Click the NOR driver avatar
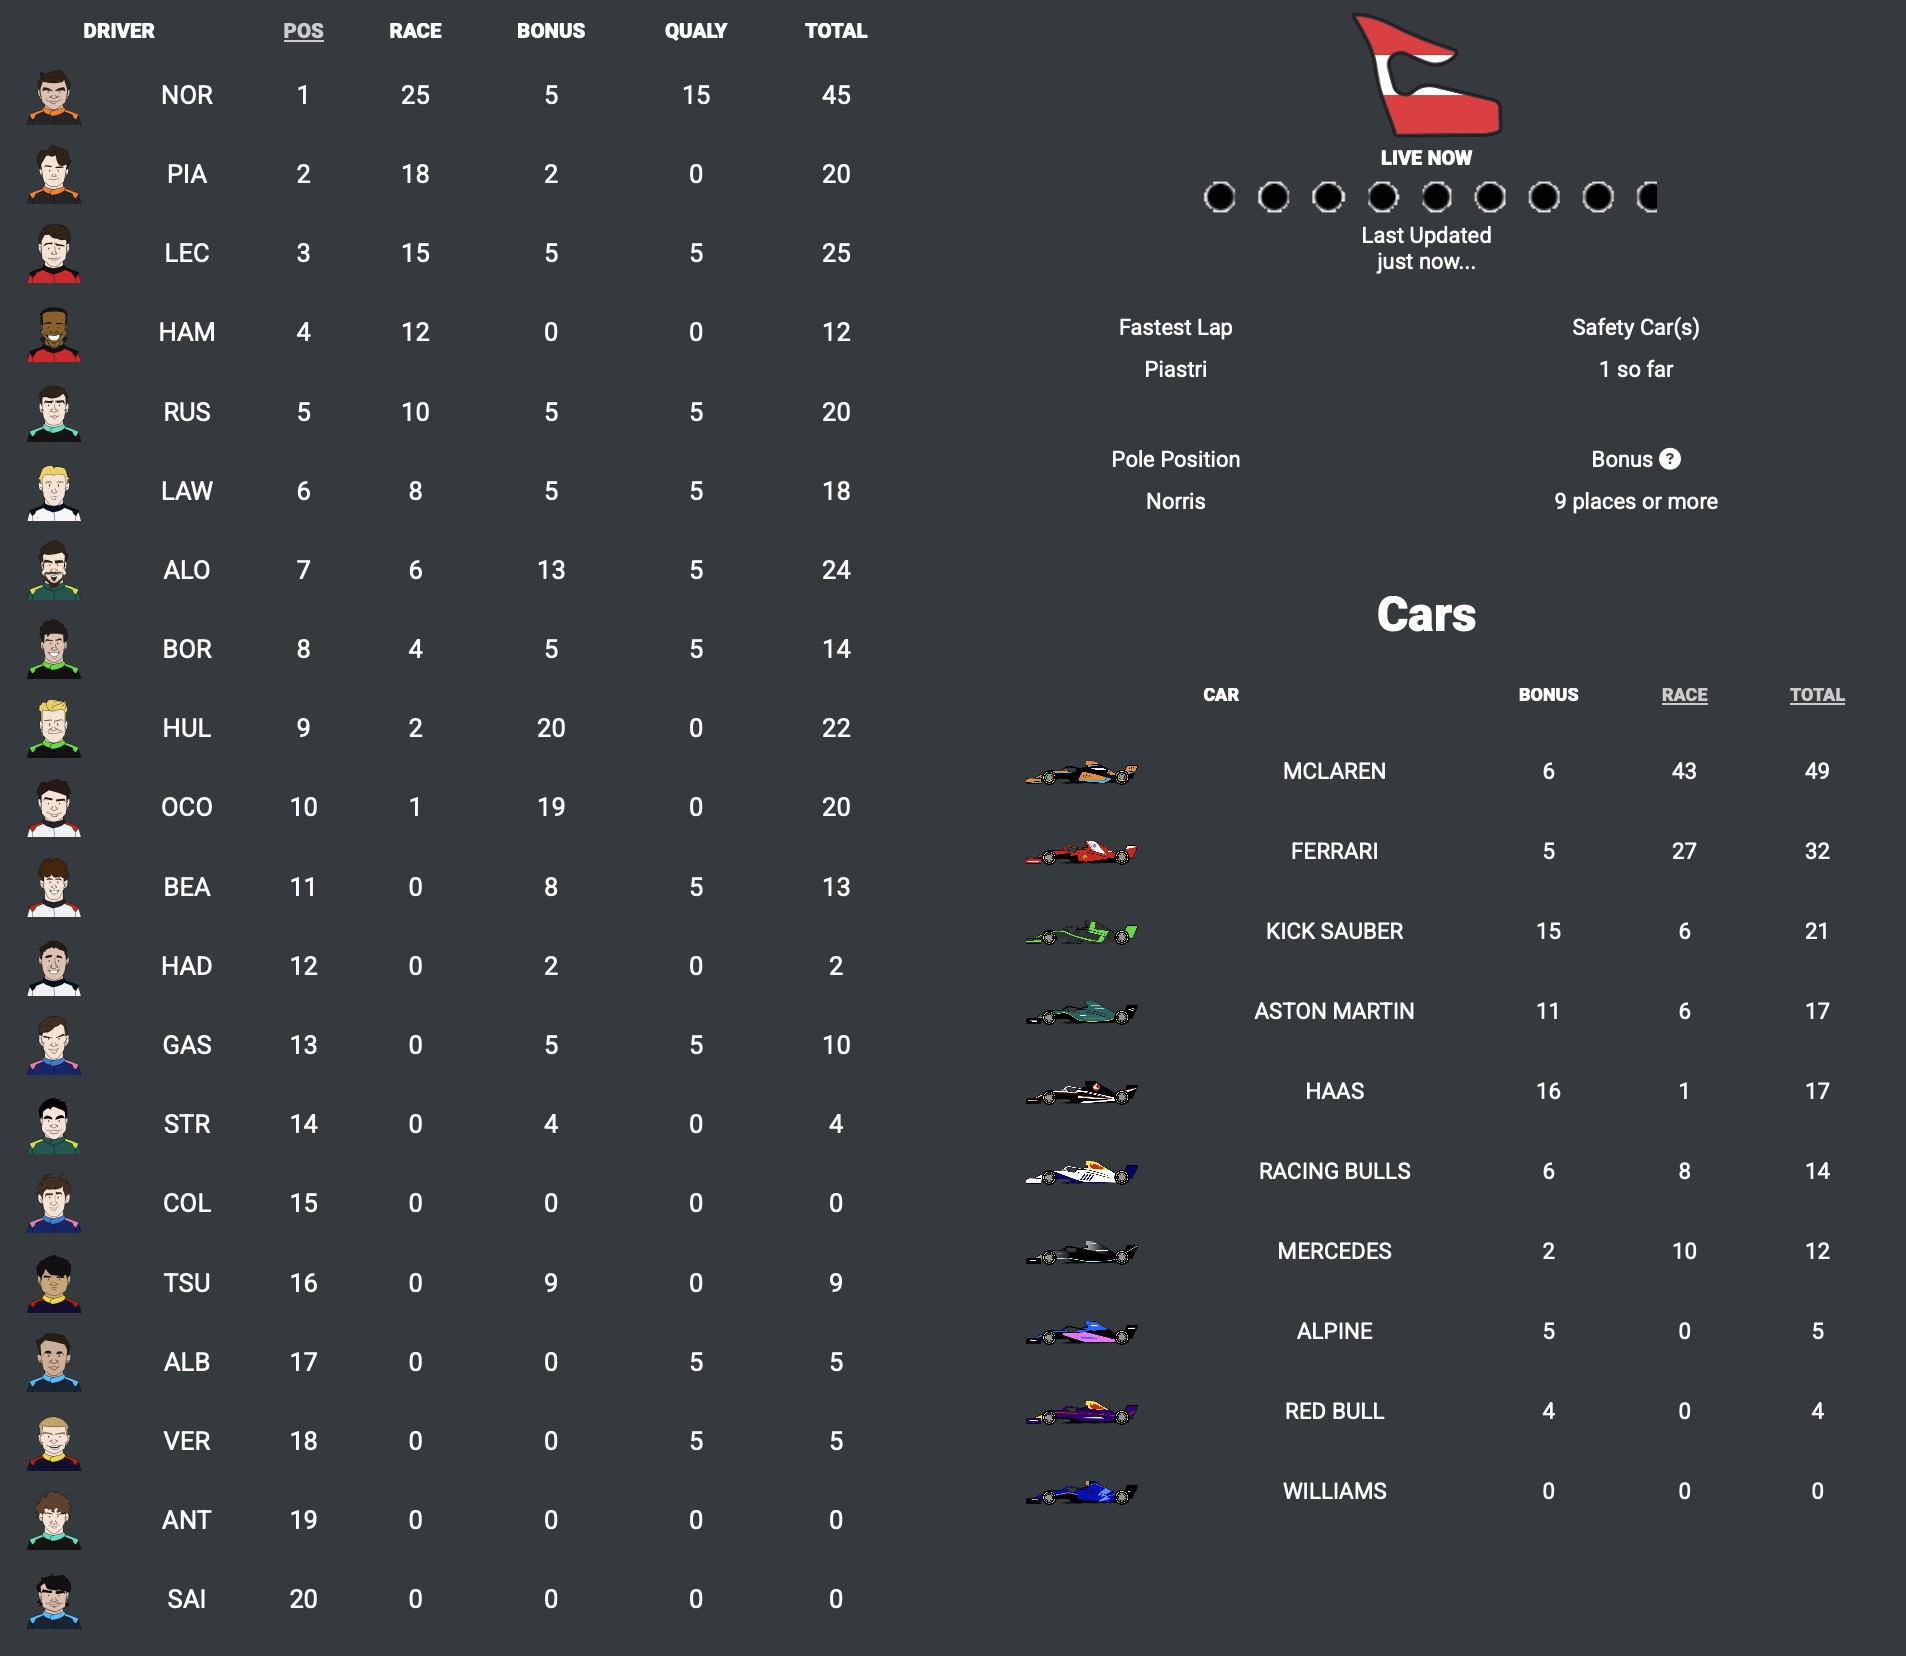Screen dimensions: 1906x1656 (x=54, y=97)
